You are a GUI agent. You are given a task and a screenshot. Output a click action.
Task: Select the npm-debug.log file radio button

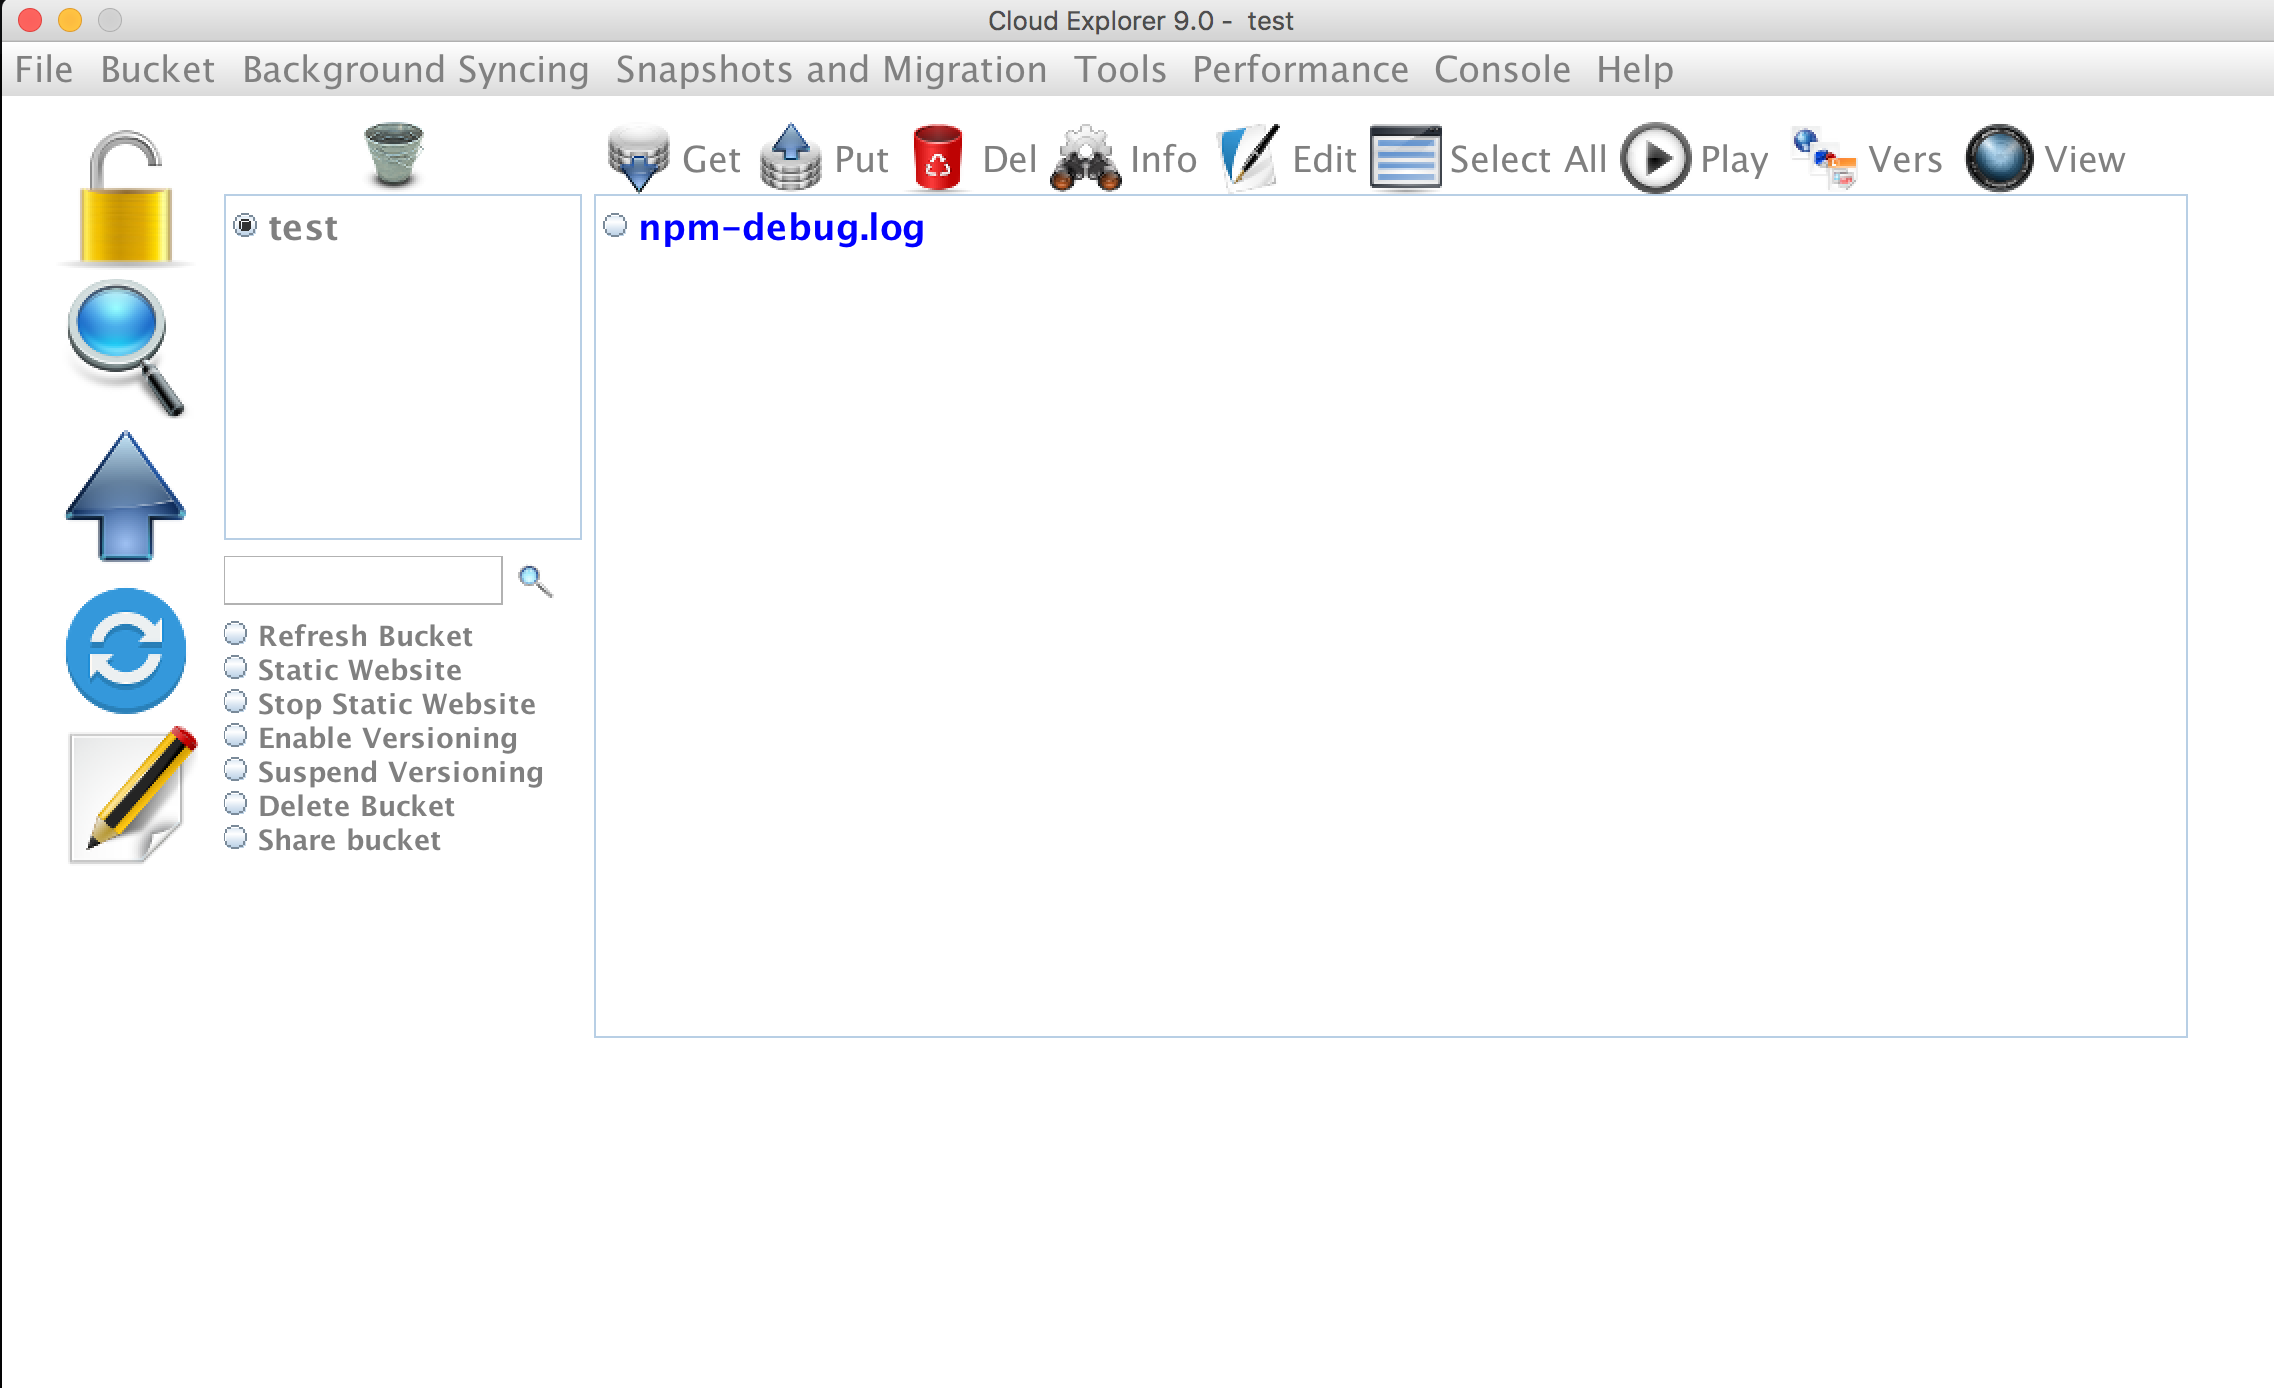[x=615, y=226]
